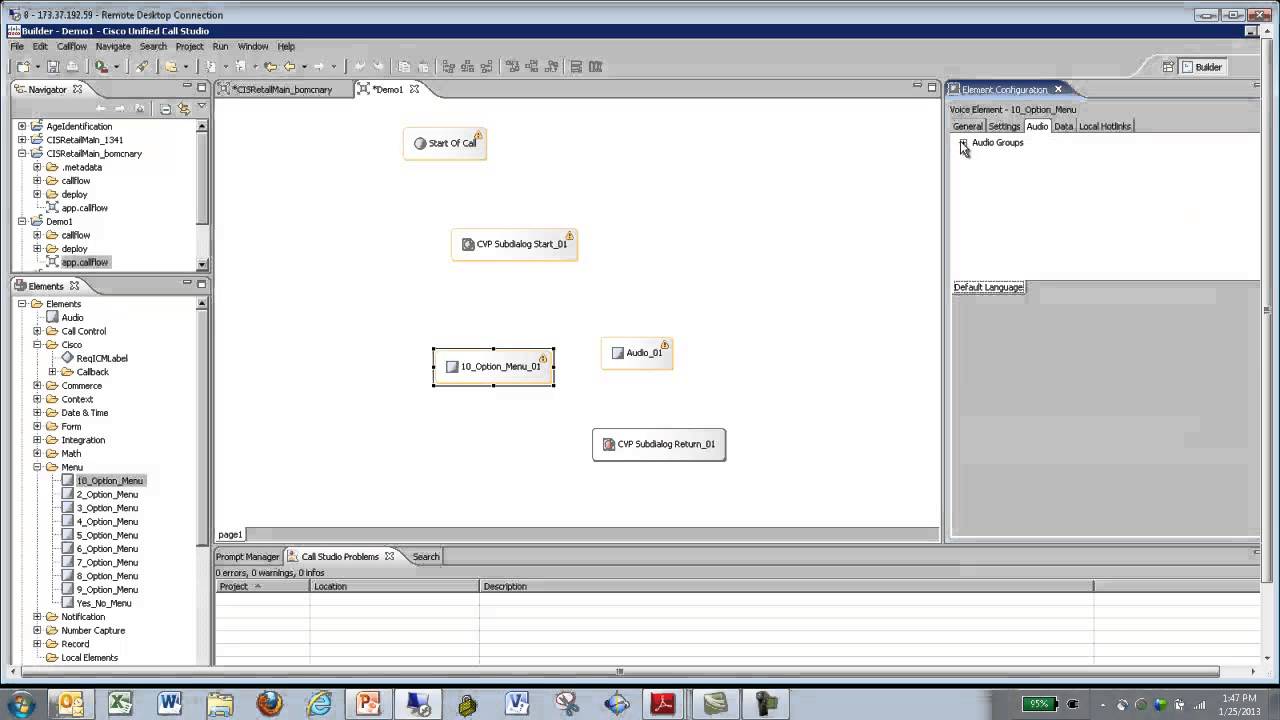Switch to the Local Hotlinks tab
1280x720 pixels.
(1105, 126)
